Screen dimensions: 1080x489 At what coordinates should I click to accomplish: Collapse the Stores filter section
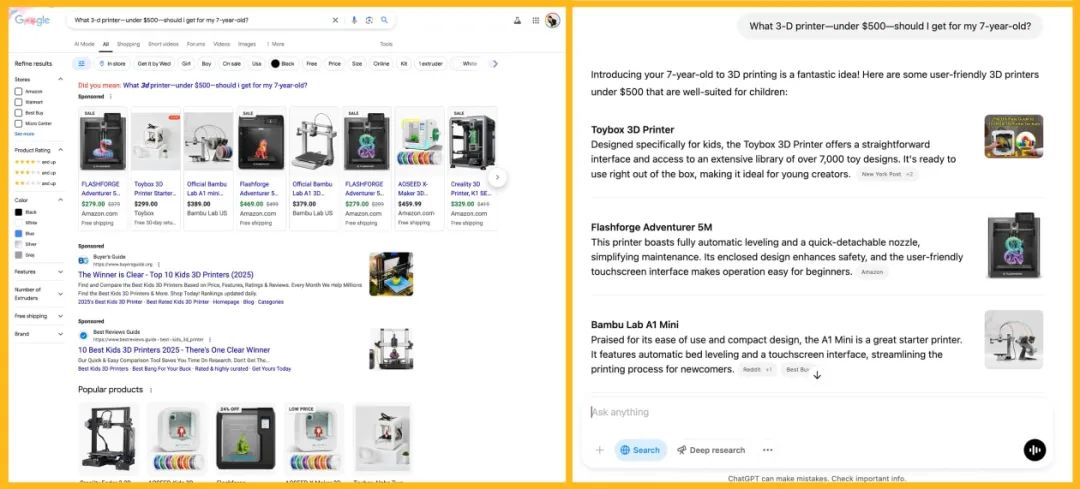(x=60, y=79)
